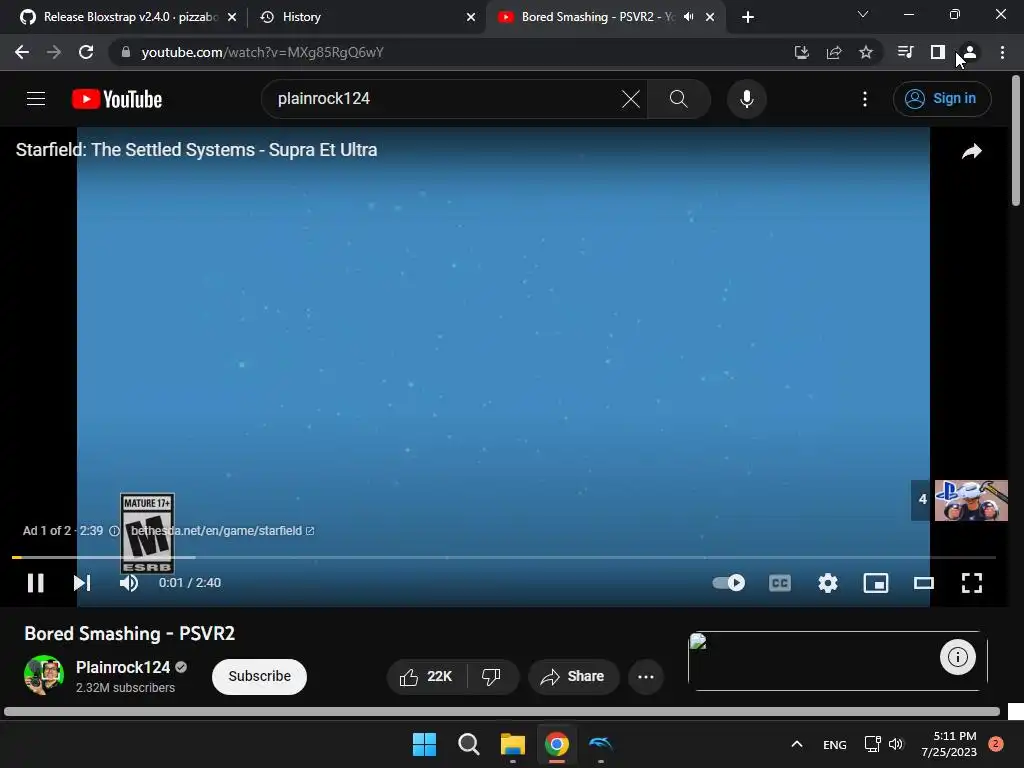Click the horizontal page scrollbar
The image size is (1024, 768).
(x=502, y=711)
